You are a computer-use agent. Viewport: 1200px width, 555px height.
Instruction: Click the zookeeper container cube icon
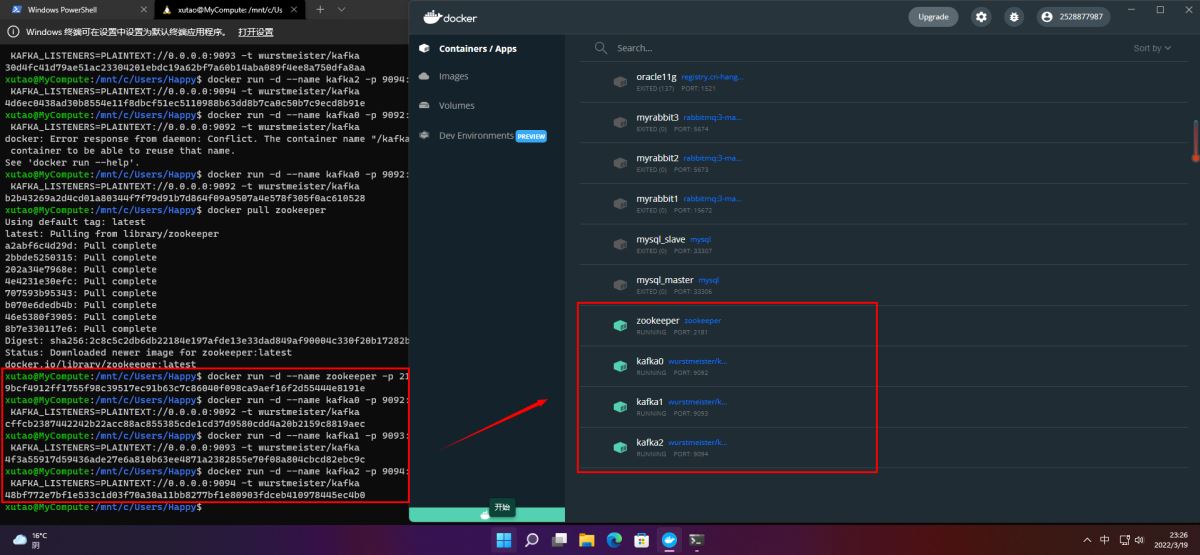(619, 325)
